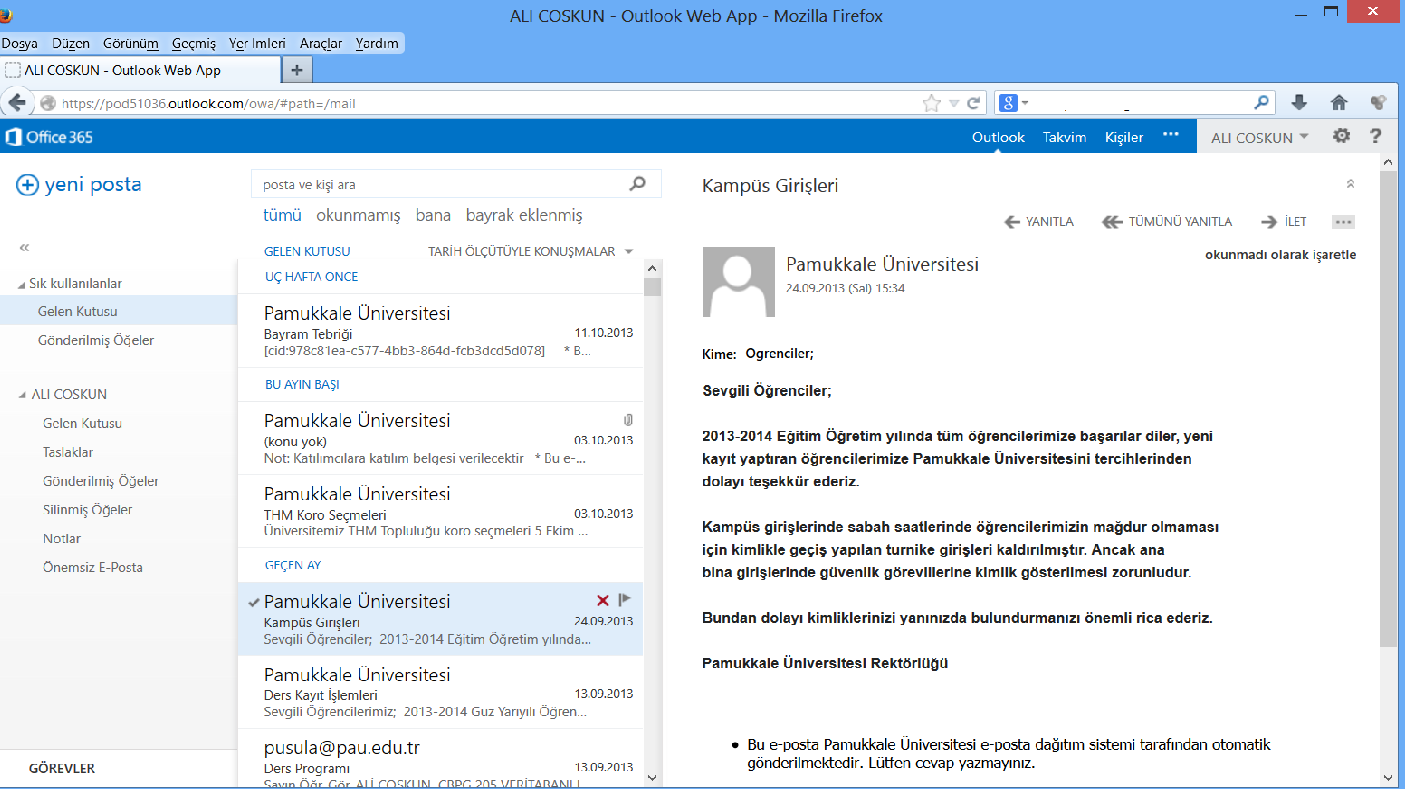Viewport: 1405px width, 789px height.
Task: Open Kişiler in top navigation
Action: (x=1124, y=137)
